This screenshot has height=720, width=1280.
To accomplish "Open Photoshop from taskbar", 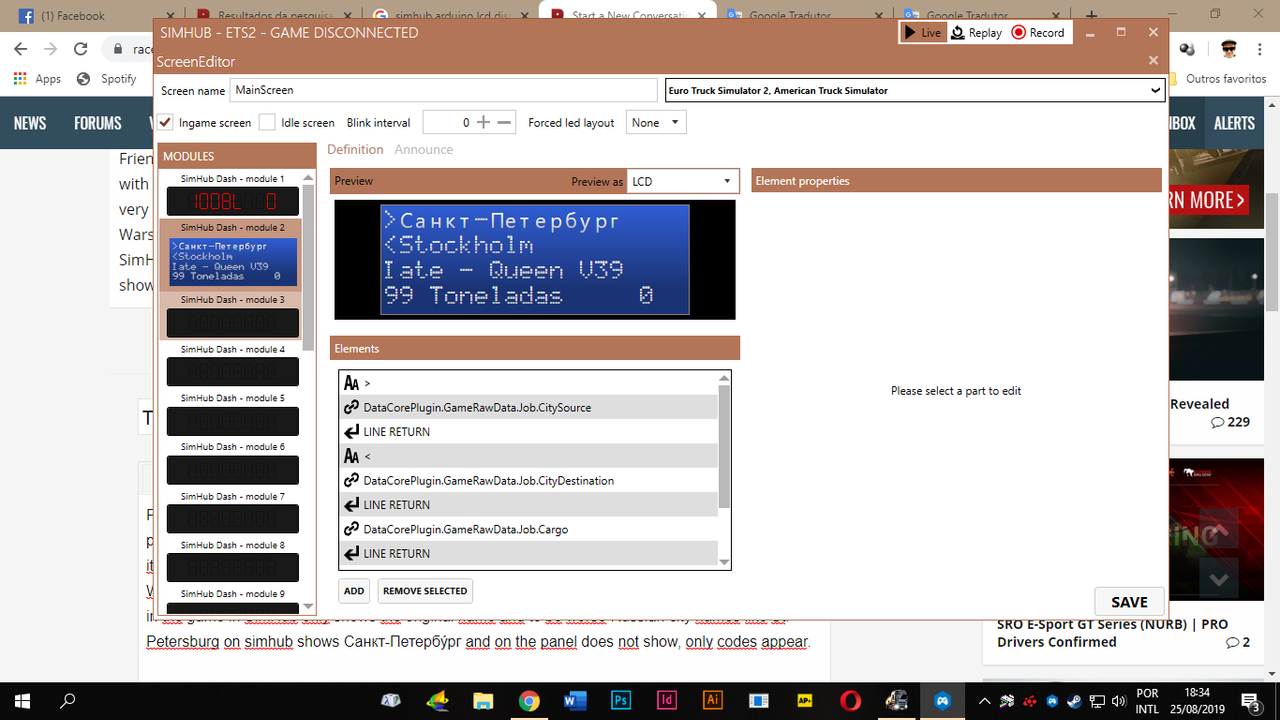I will tap(621, 700).
